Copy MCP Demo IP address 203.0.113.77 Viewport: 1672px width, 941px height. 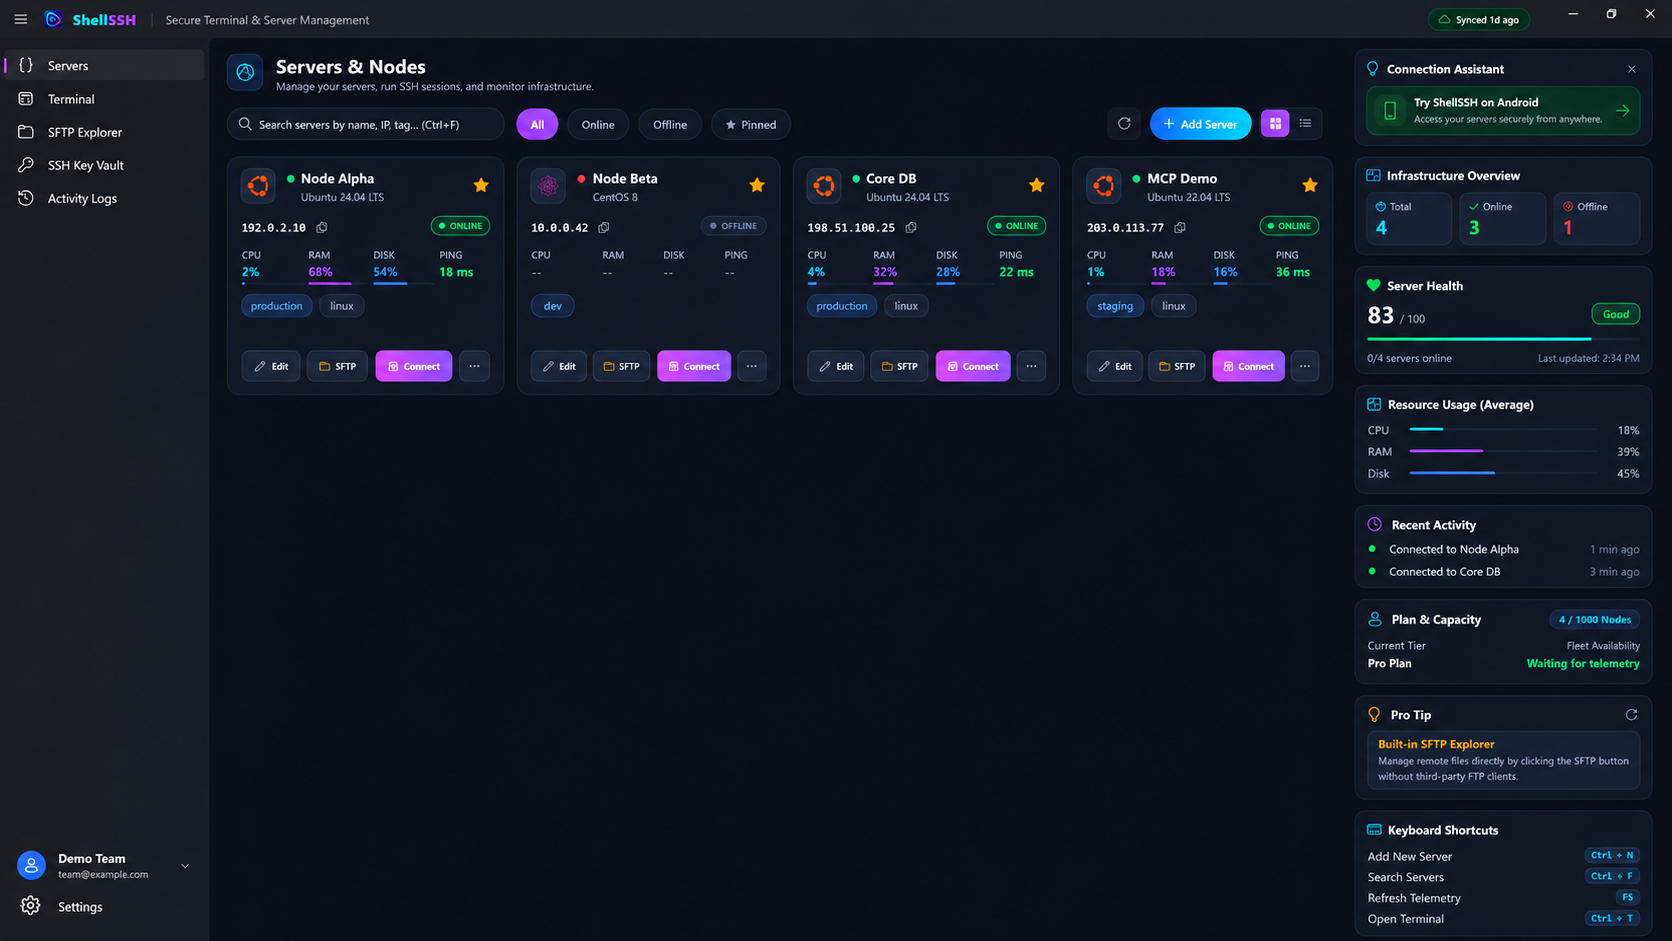(1180, 228)
